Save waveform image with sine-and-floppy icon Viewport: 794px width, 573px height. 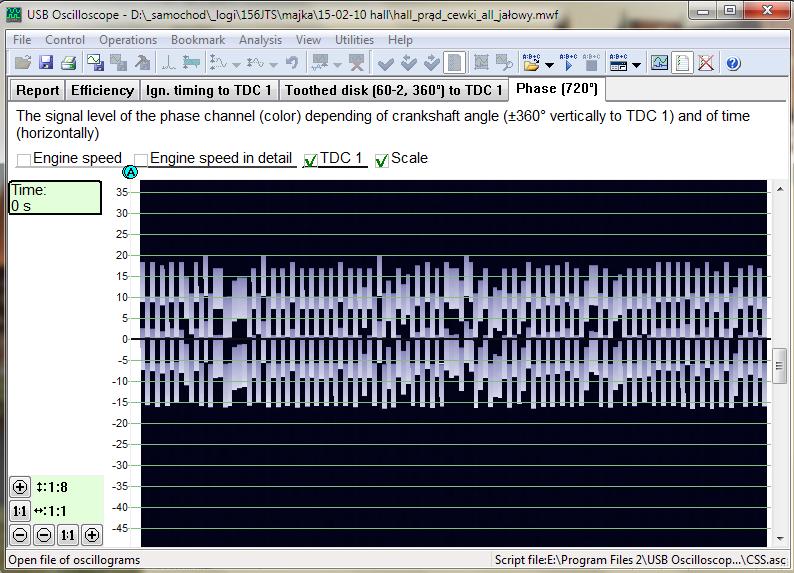tap(95, 63)
